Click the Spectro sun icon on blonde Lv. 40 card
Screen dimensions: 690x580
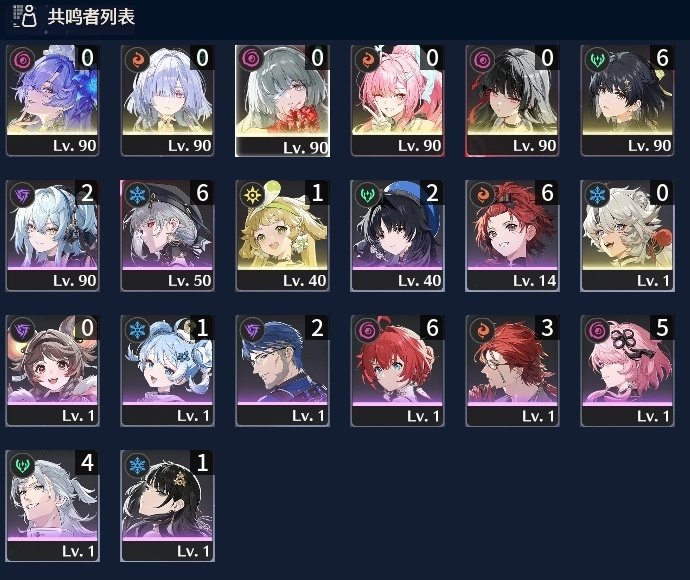click(252, 195)
